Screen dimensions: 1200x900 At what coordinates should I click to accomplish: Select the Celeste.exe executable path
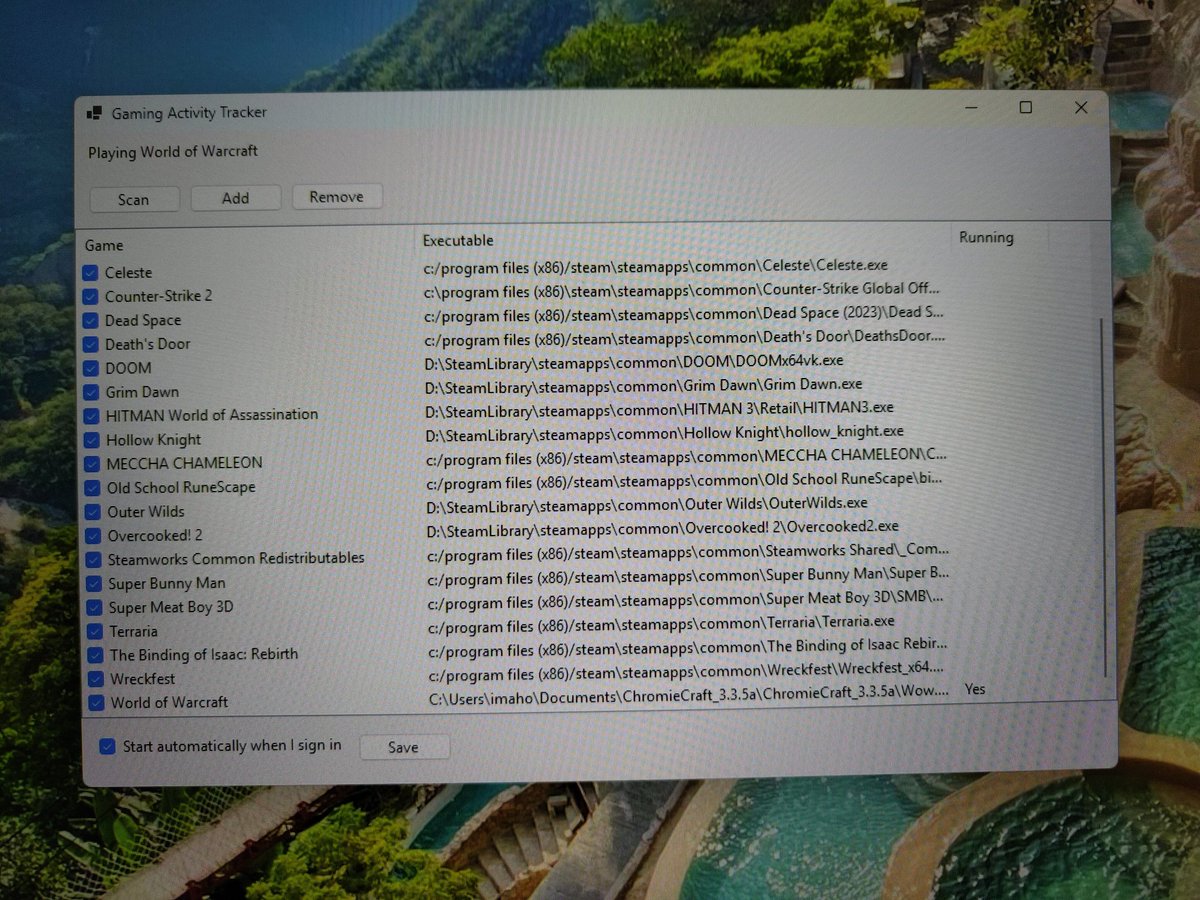click(656, 267)
